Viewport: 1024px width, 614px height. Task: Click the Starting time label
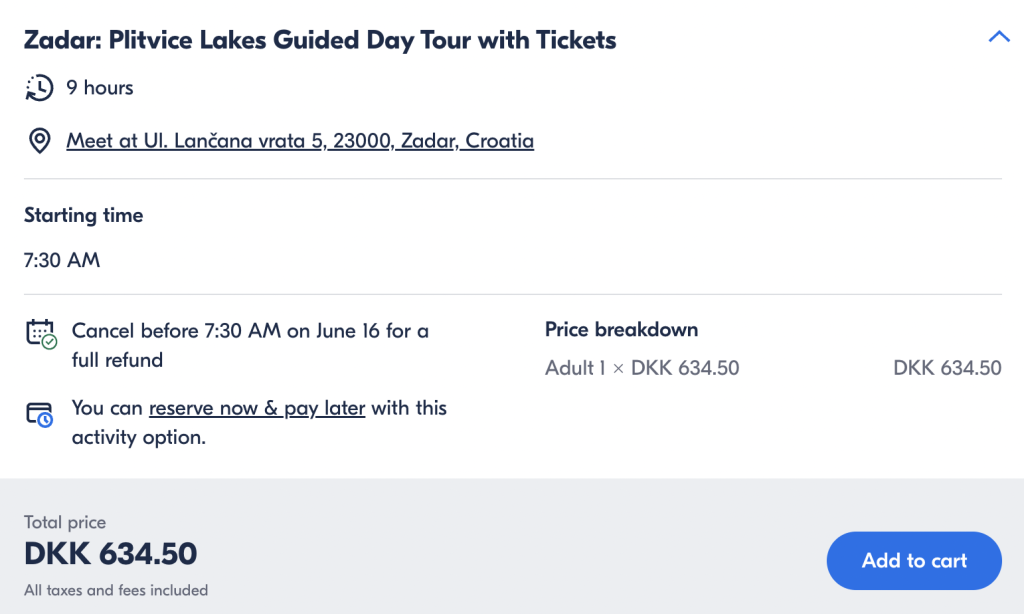click(84, 215)
